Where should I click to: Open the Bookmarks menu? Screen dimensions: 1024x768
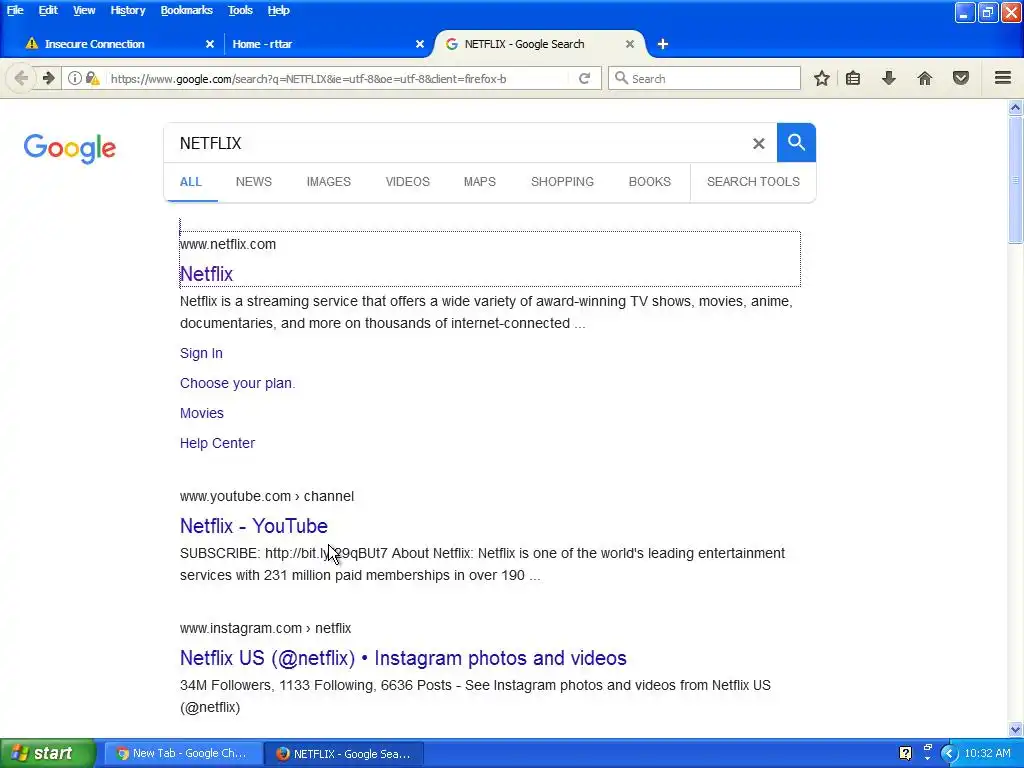click(187, 10)
